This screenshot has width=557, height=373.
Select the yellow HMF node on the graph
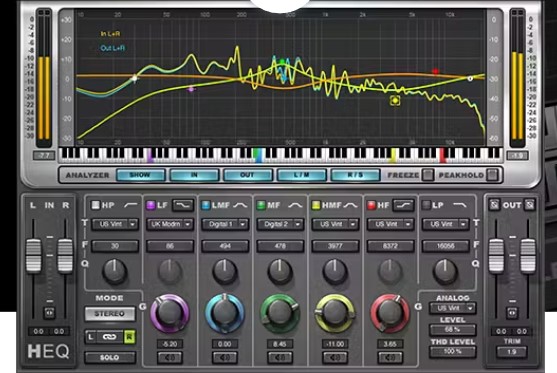click(x=395, y=101)
